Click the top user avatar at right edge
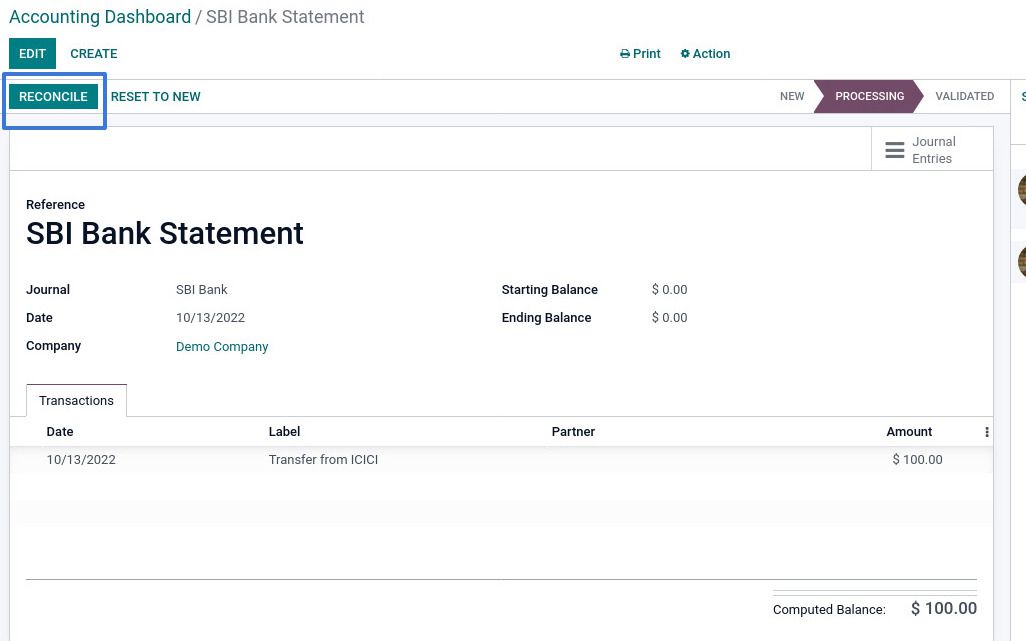Image resolution: width=1026 pixels, height=641 pixels. (1021, 189)
